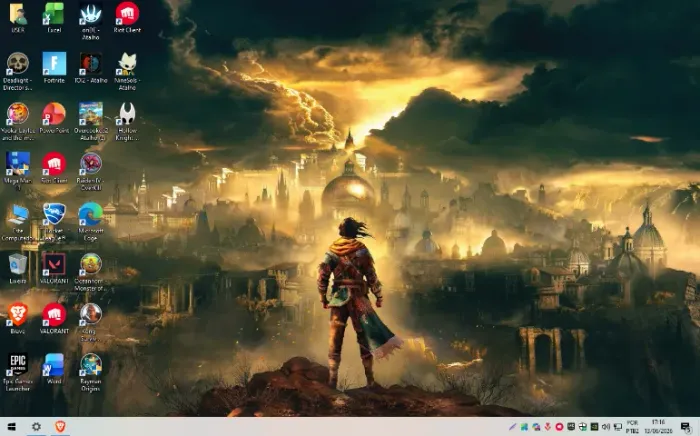Click the pen icon in the system tray
Viewport: 700px width, 436px height.
pos(512,427)
